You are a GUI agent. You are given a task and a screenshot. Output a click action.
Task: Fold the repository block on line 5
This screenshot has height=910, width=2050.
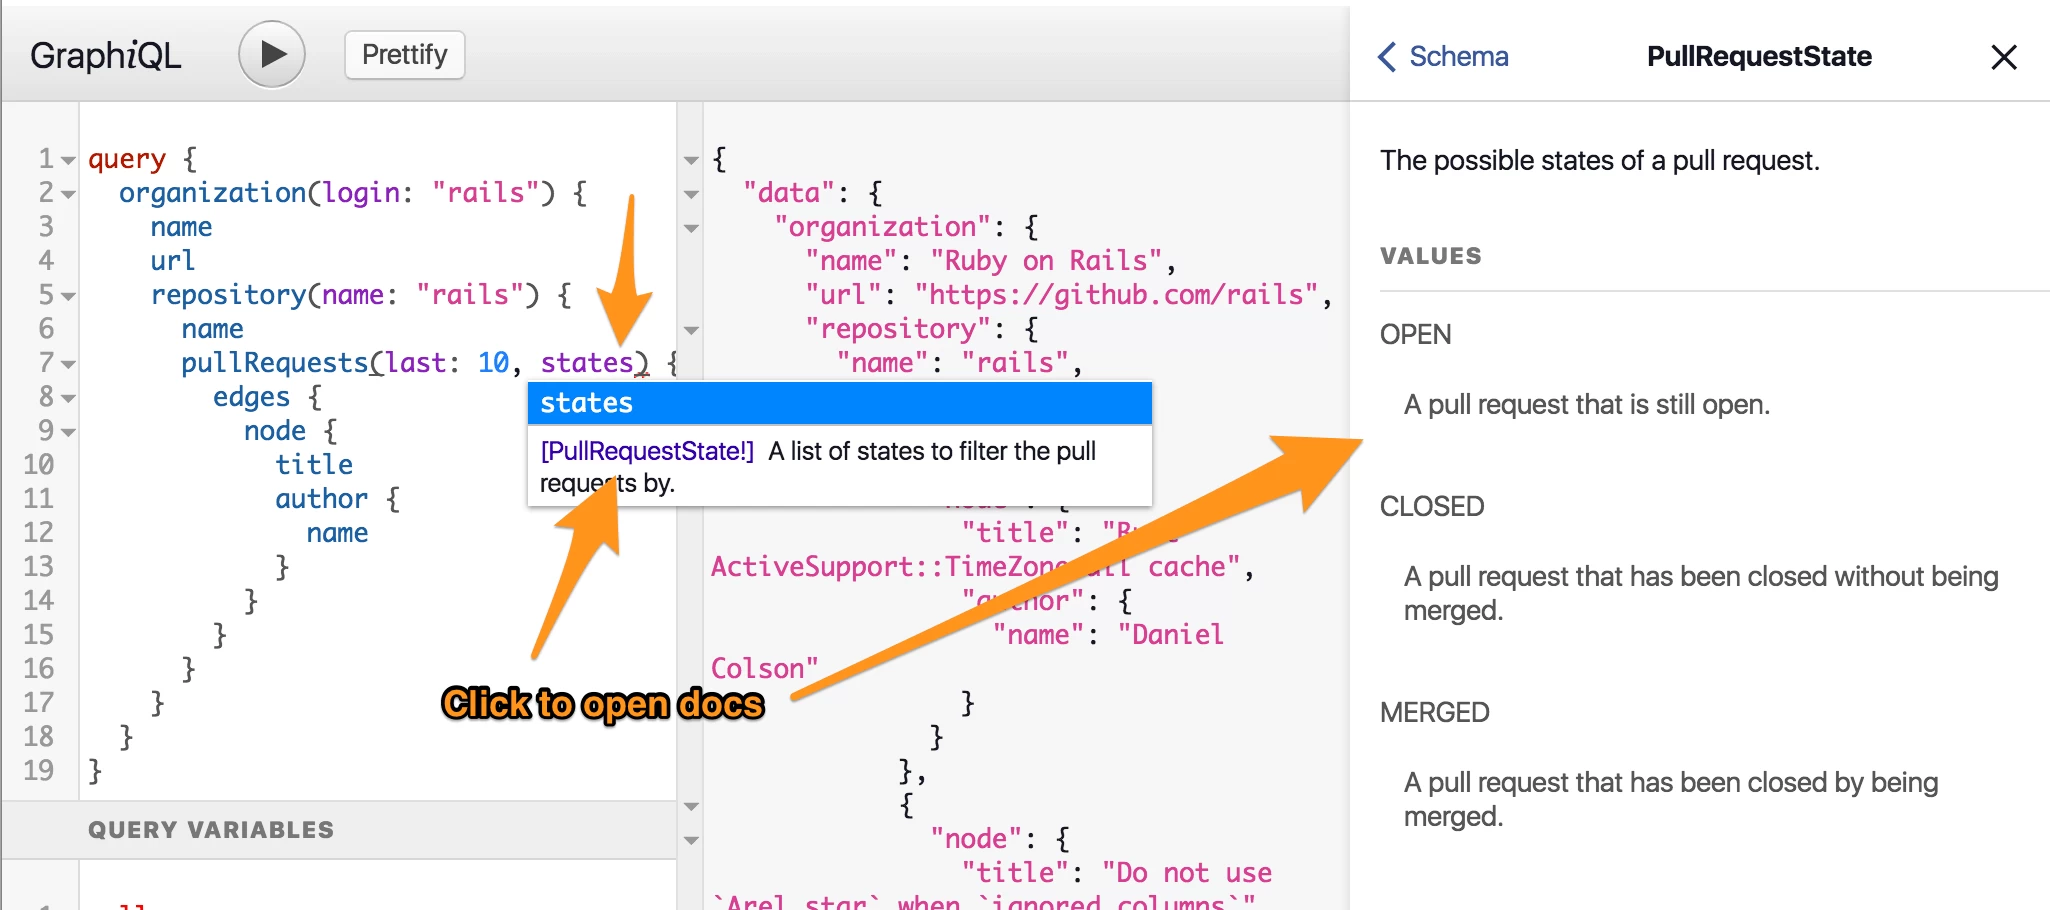[68, 296]
